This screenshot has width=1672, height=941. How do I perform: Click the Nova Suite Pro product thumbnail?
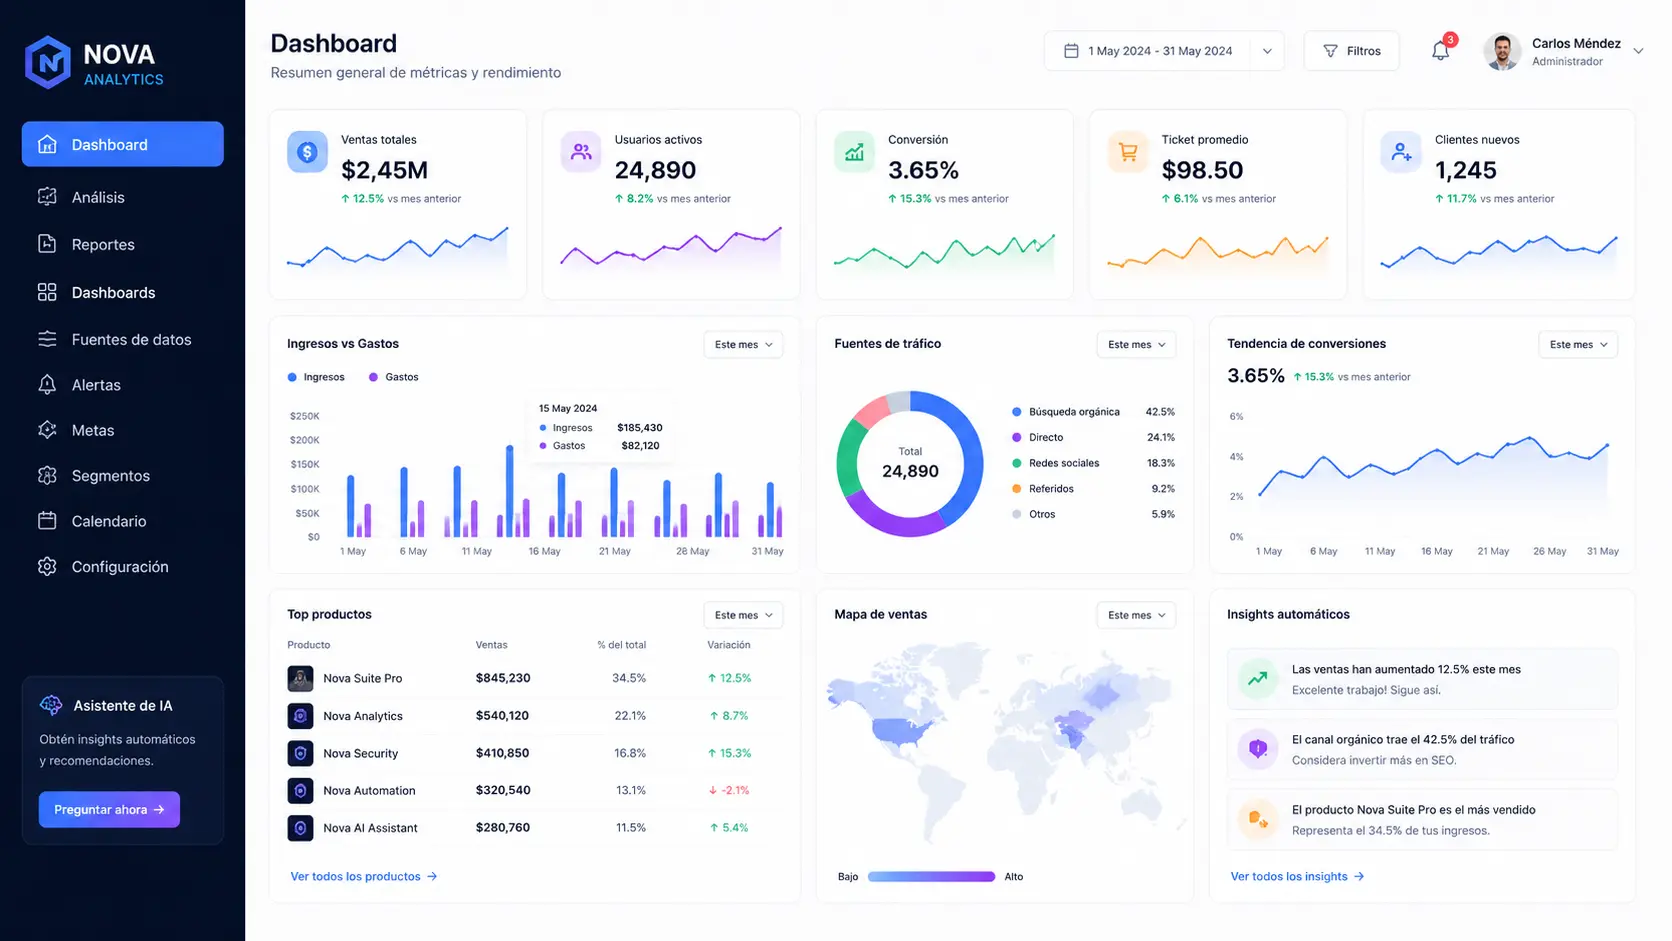tap(300, 678)
